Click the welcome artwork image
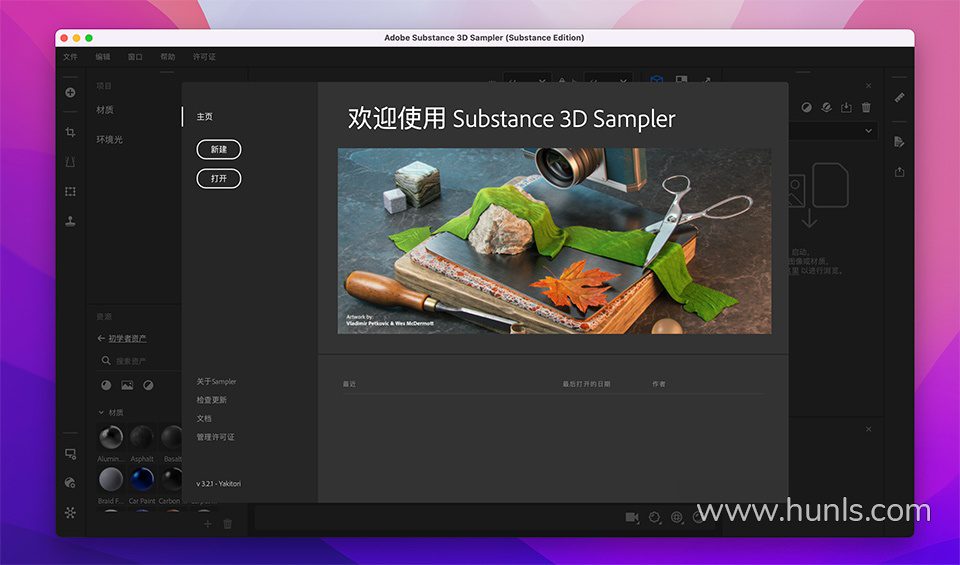Screen dimensions: 960x565 554,241
